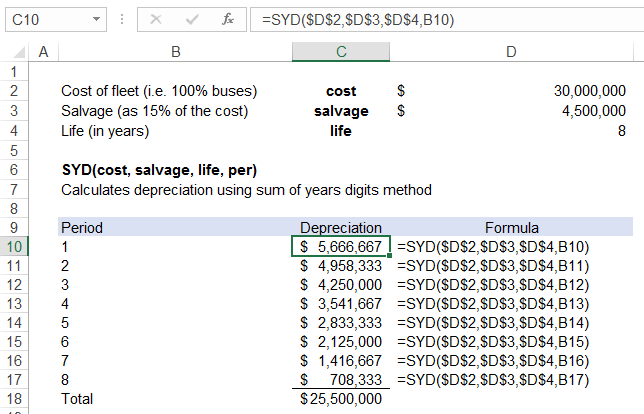Click the total depreciation cell $25,500,000
Screen dimensions: 644x414
[x=341, y=398]
